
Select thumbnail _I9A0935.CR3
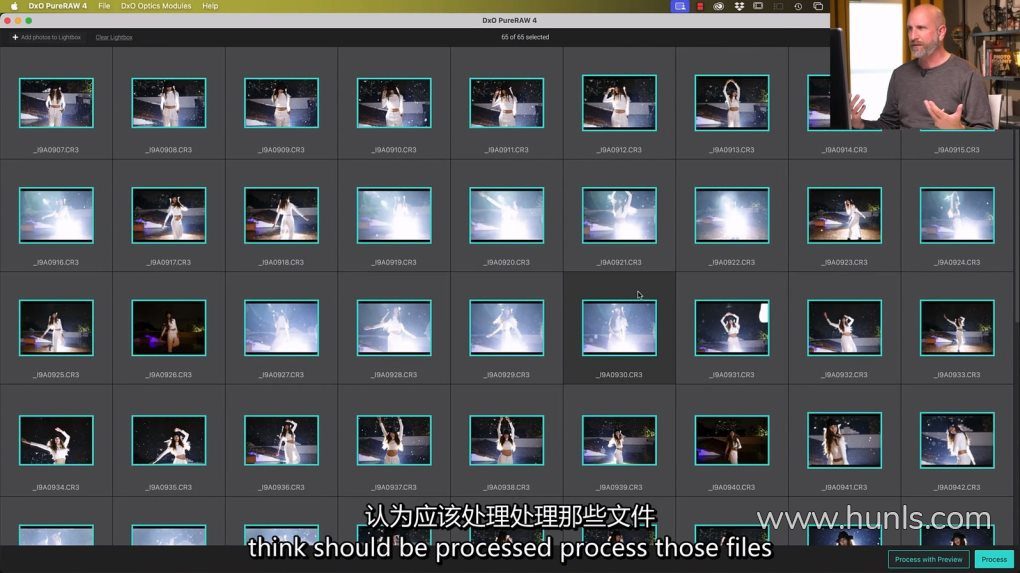click(168, 440)
